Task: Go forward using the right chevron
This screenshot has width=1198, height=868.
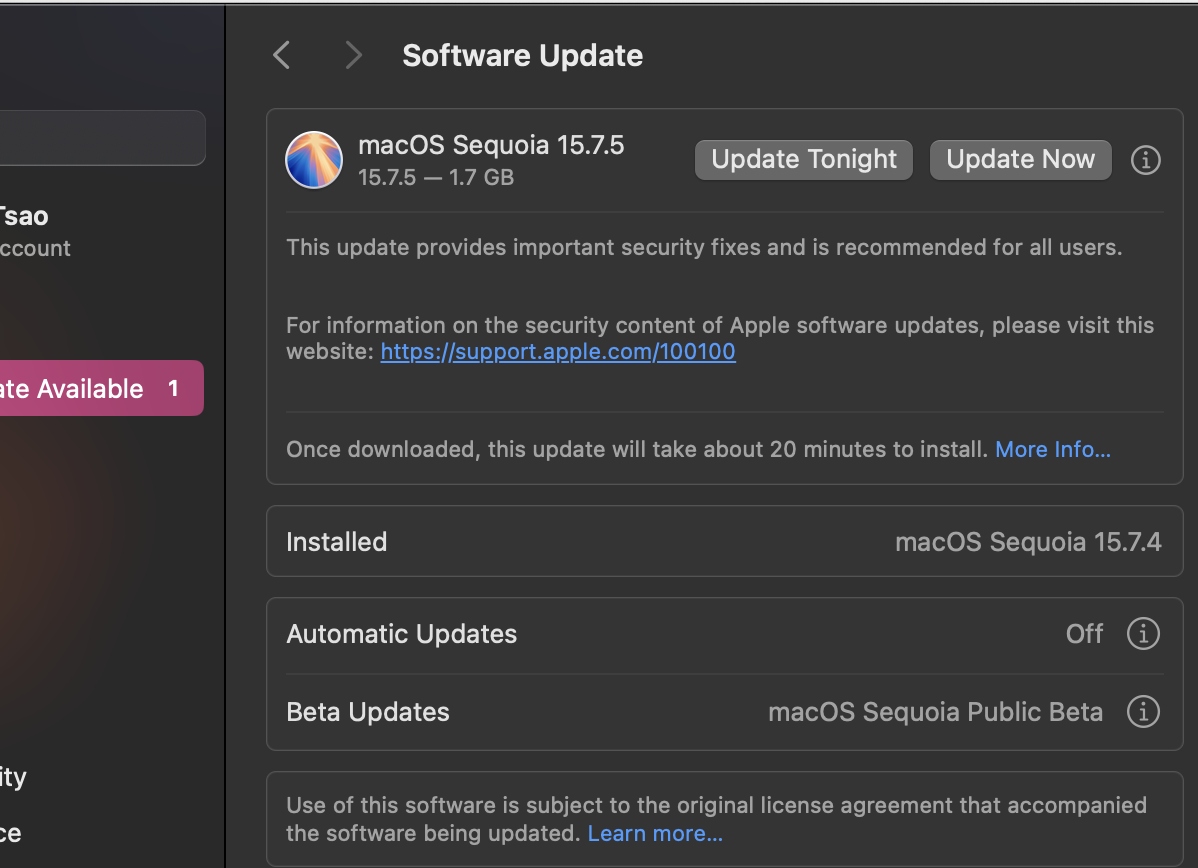Action: coord(353,55)
